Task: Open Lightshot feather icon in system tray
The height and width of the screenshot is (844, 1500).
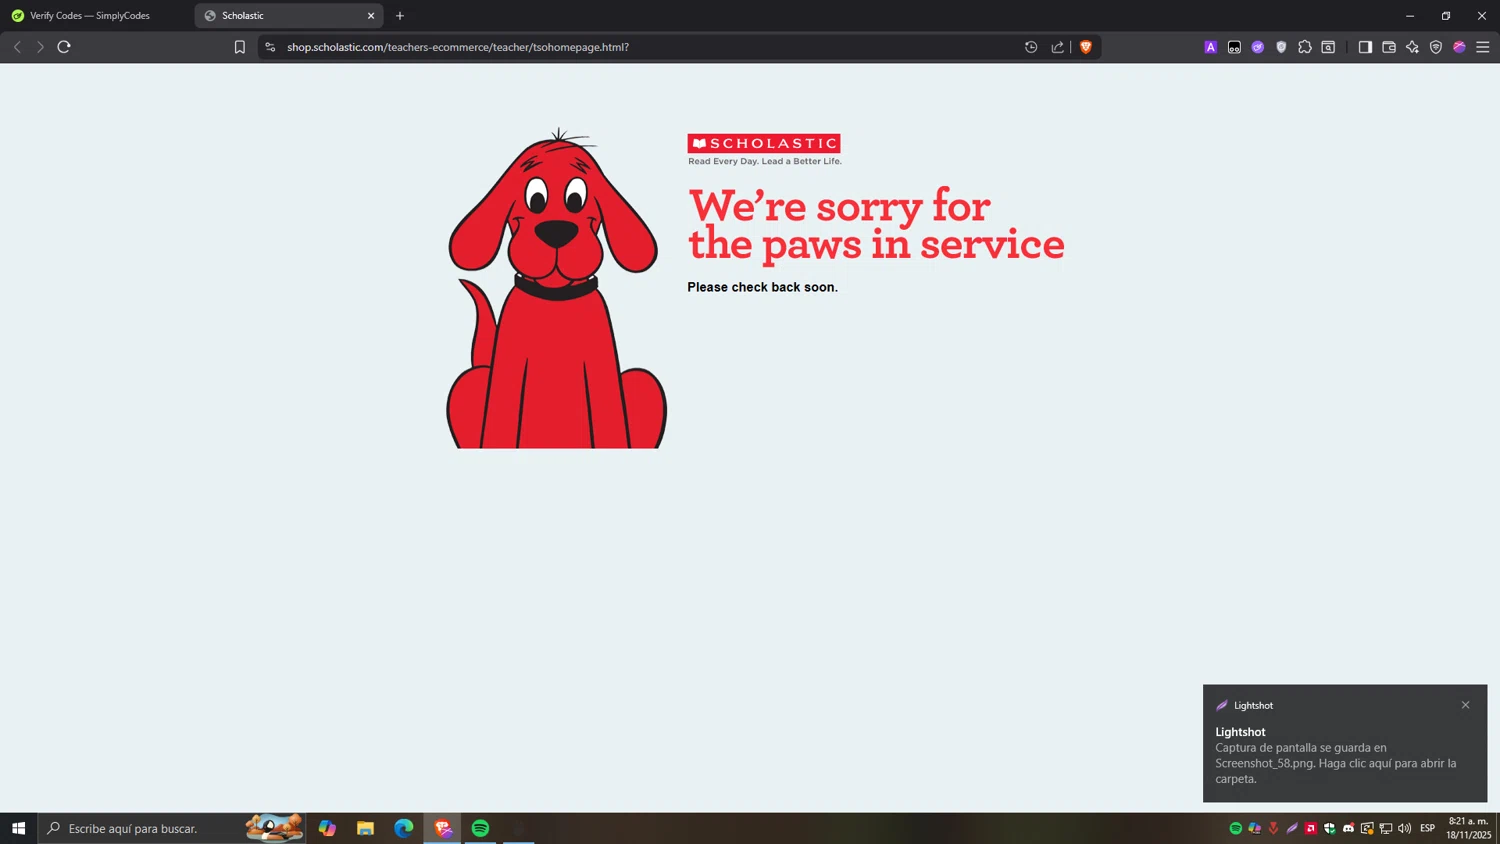Action: 1292,828
